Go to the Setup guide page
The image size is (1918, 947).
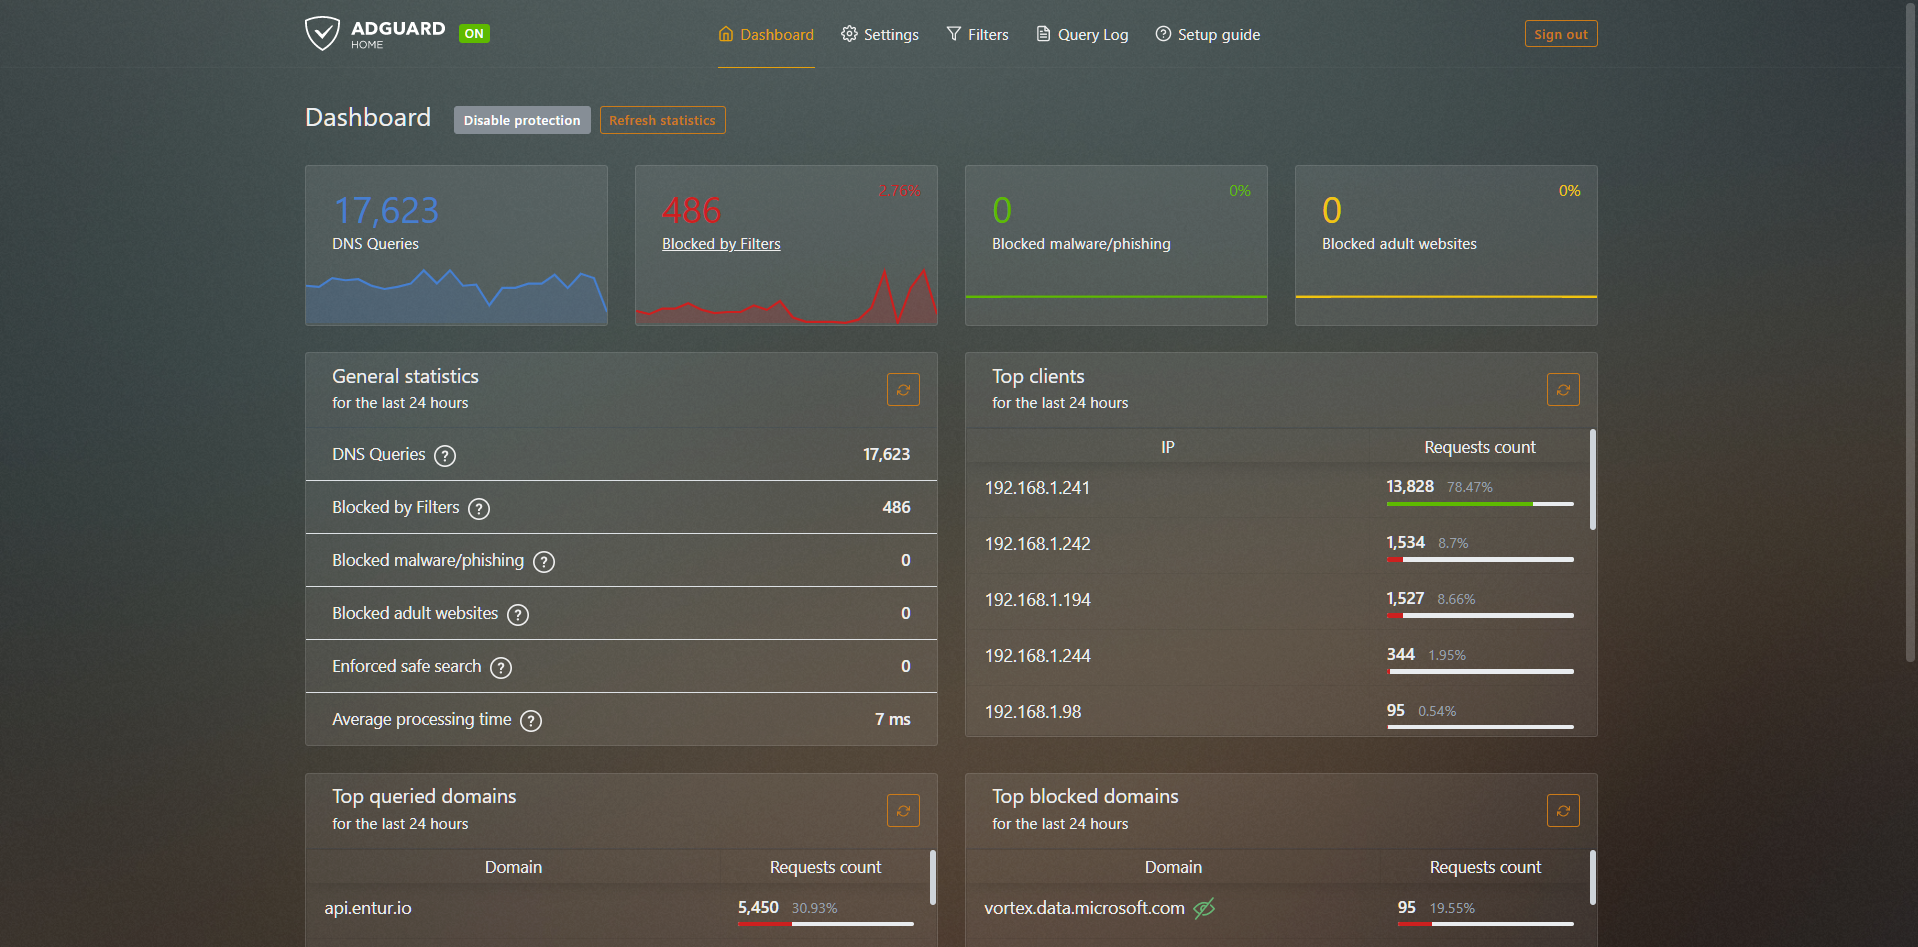click(1207, 35)
